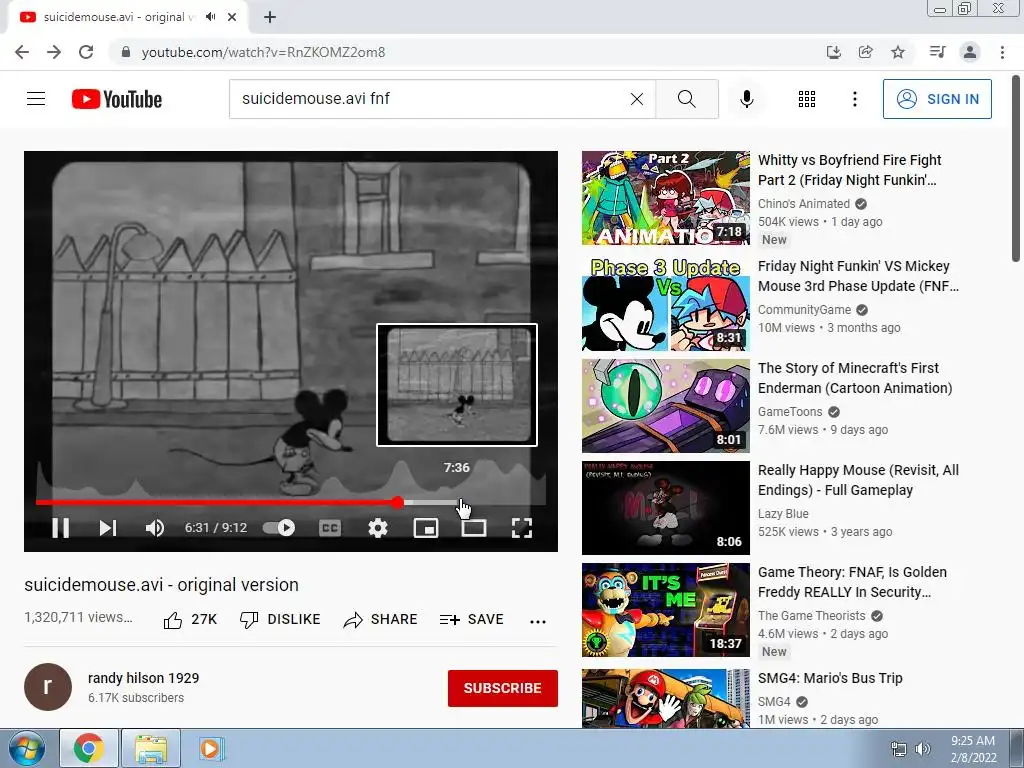Open Chrome three-dot menu

tap(1002, 52)
